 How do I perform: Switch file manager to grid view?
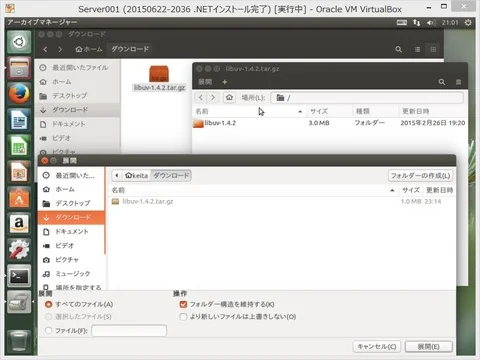pyautogui.click(x=433, y=49)
